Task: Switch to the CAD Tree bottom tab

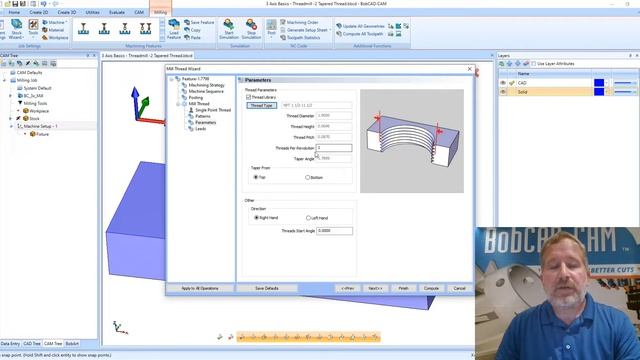Action: pyautogui.click(x=32, y=344)
